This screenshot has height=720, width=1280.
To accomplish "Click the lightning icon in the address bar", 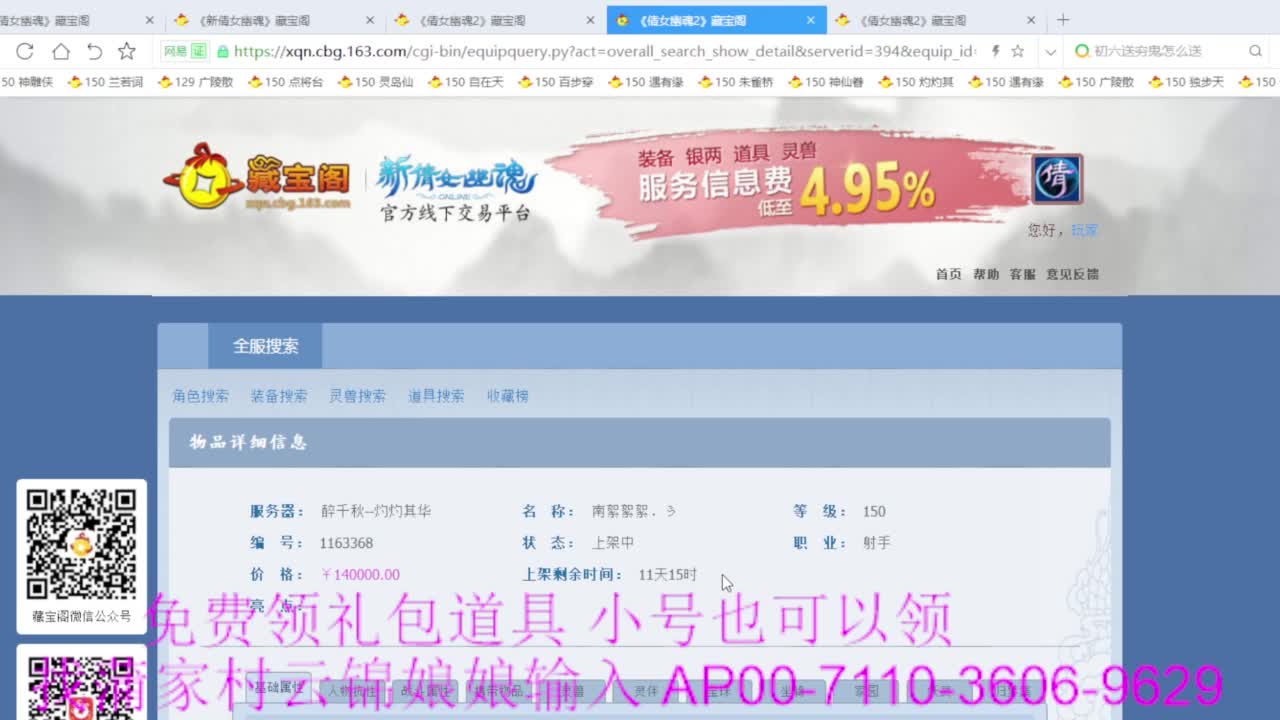I will click(995, 50).
